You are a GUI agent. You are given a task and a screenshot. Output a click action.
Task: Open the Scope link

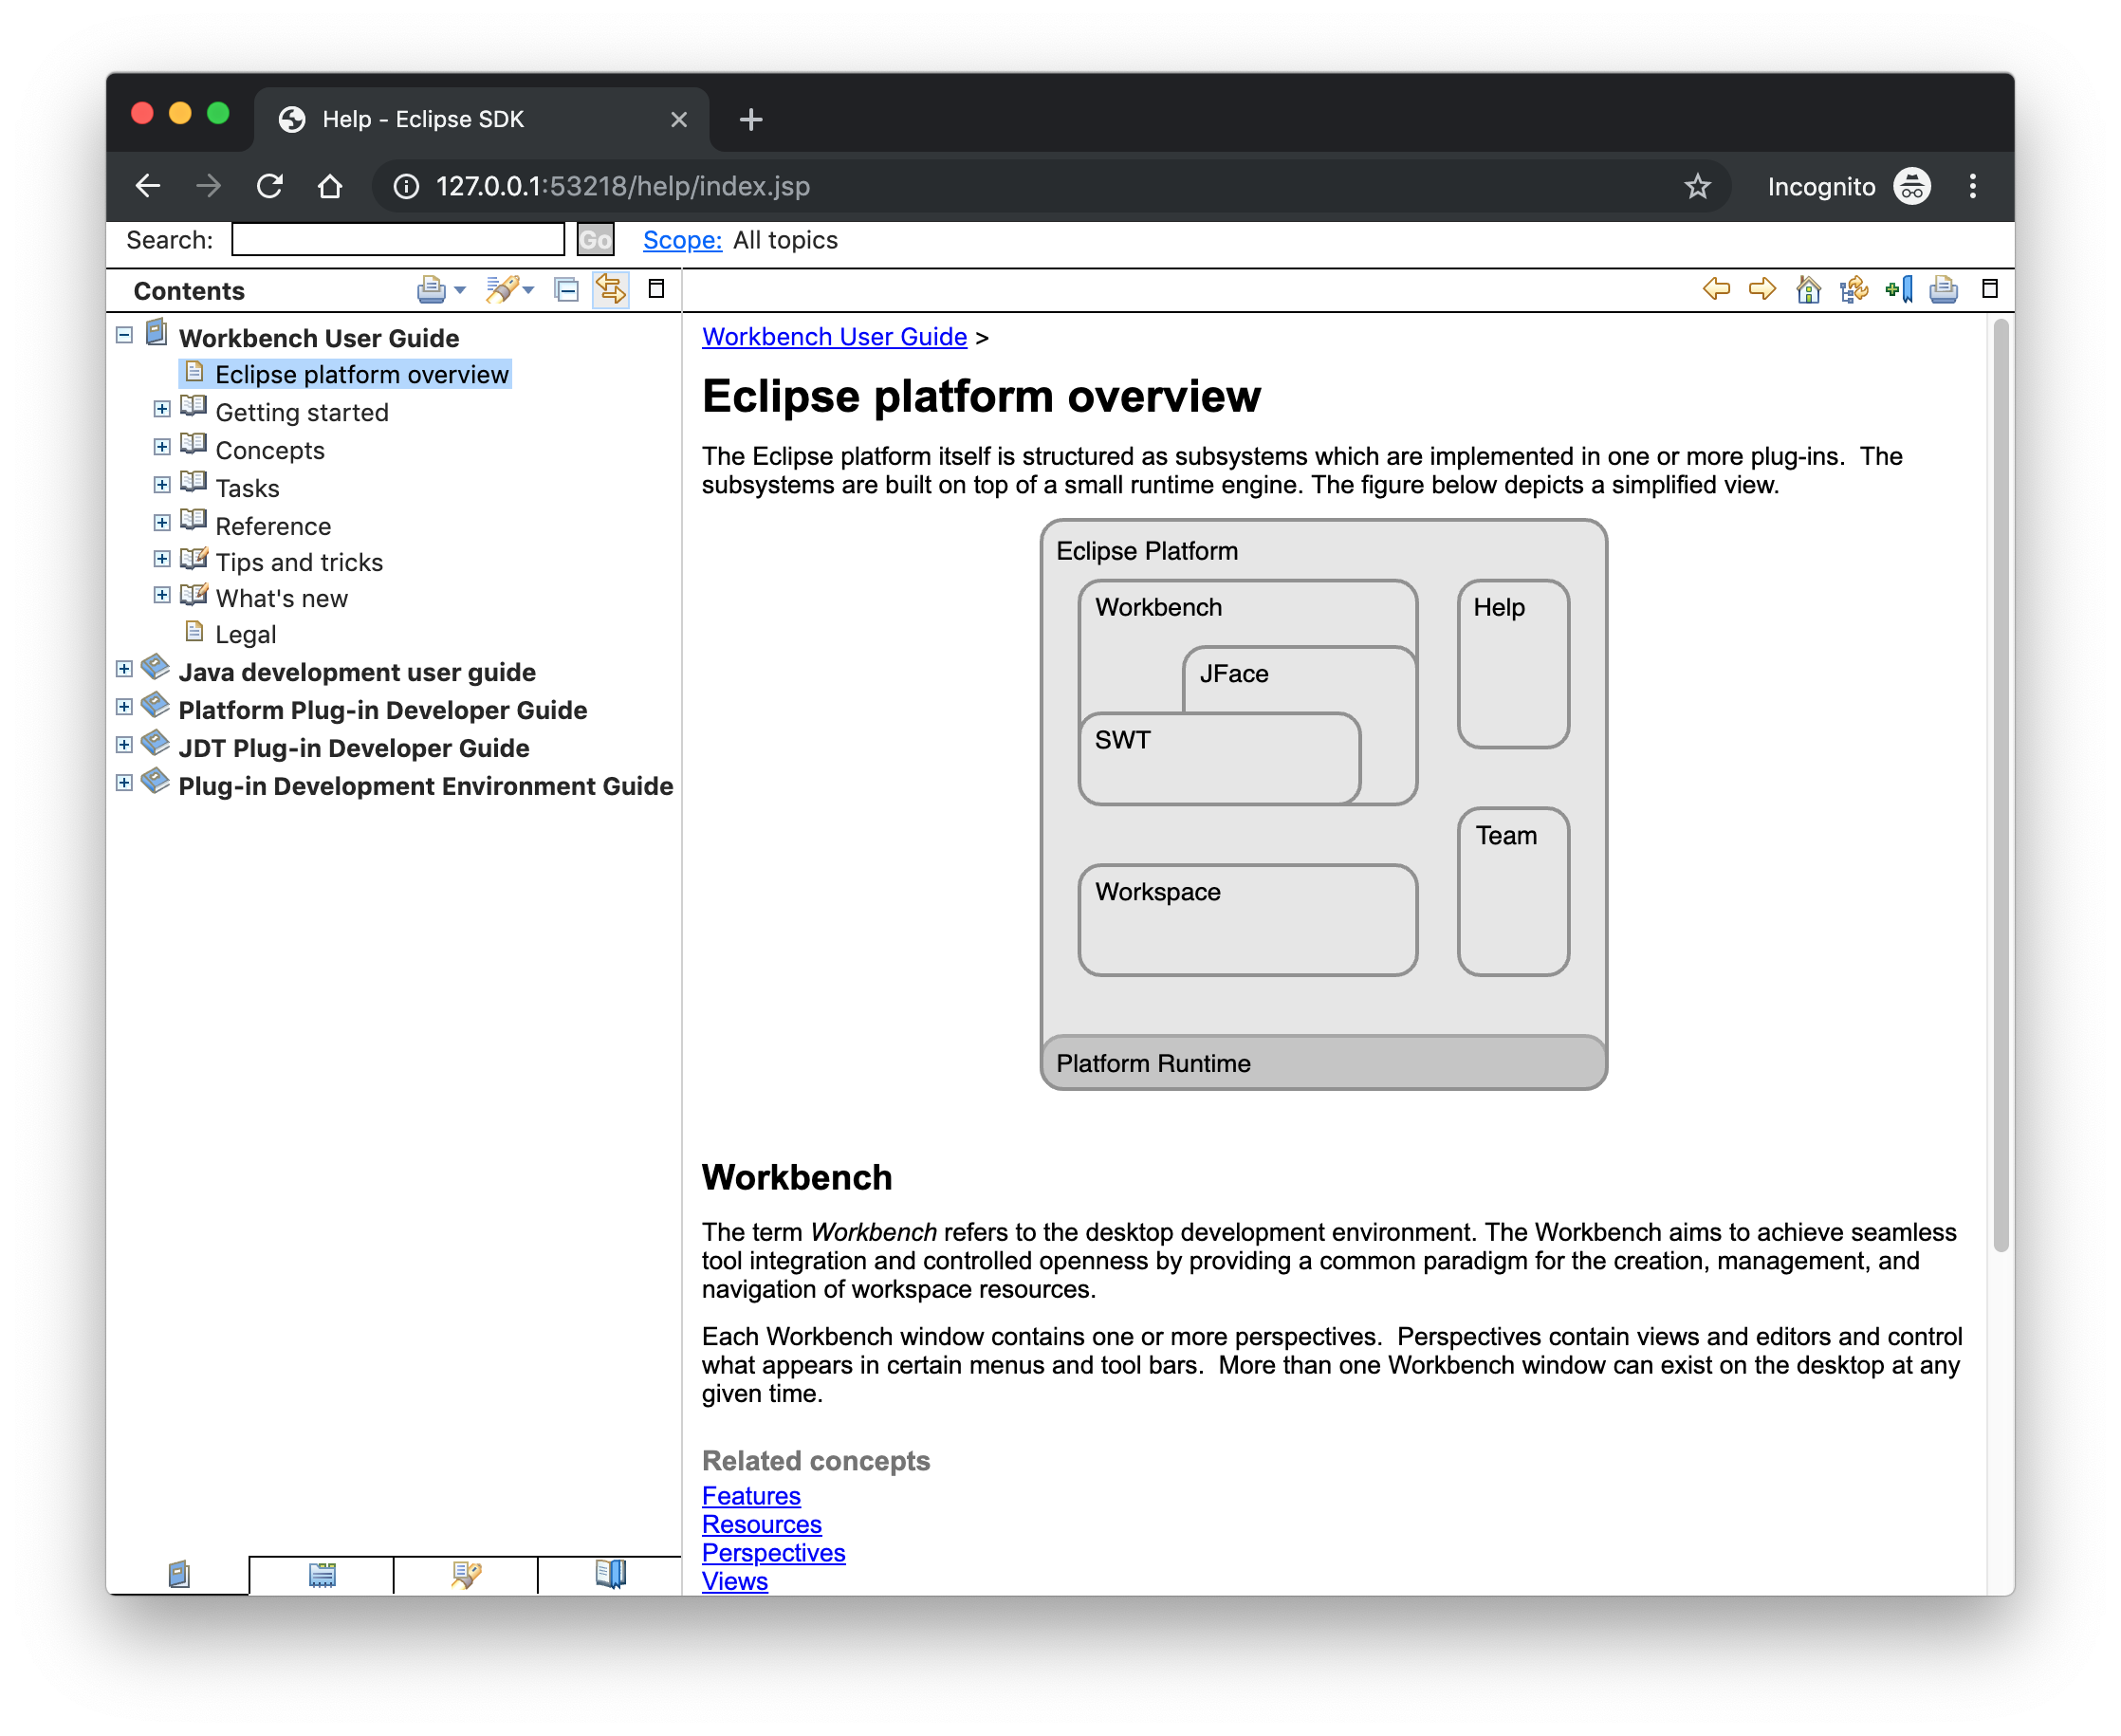(x=681, y=240)
